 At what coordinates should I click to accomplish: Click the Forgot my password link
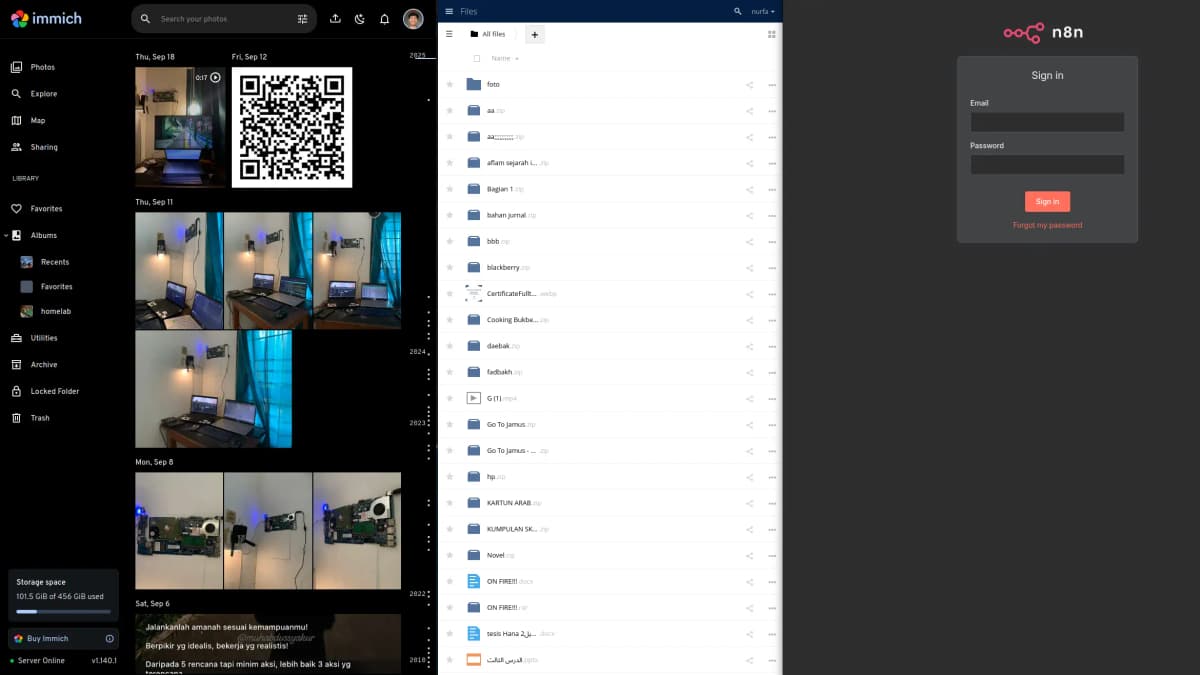pyautogui.click(x=1047, y=225)
